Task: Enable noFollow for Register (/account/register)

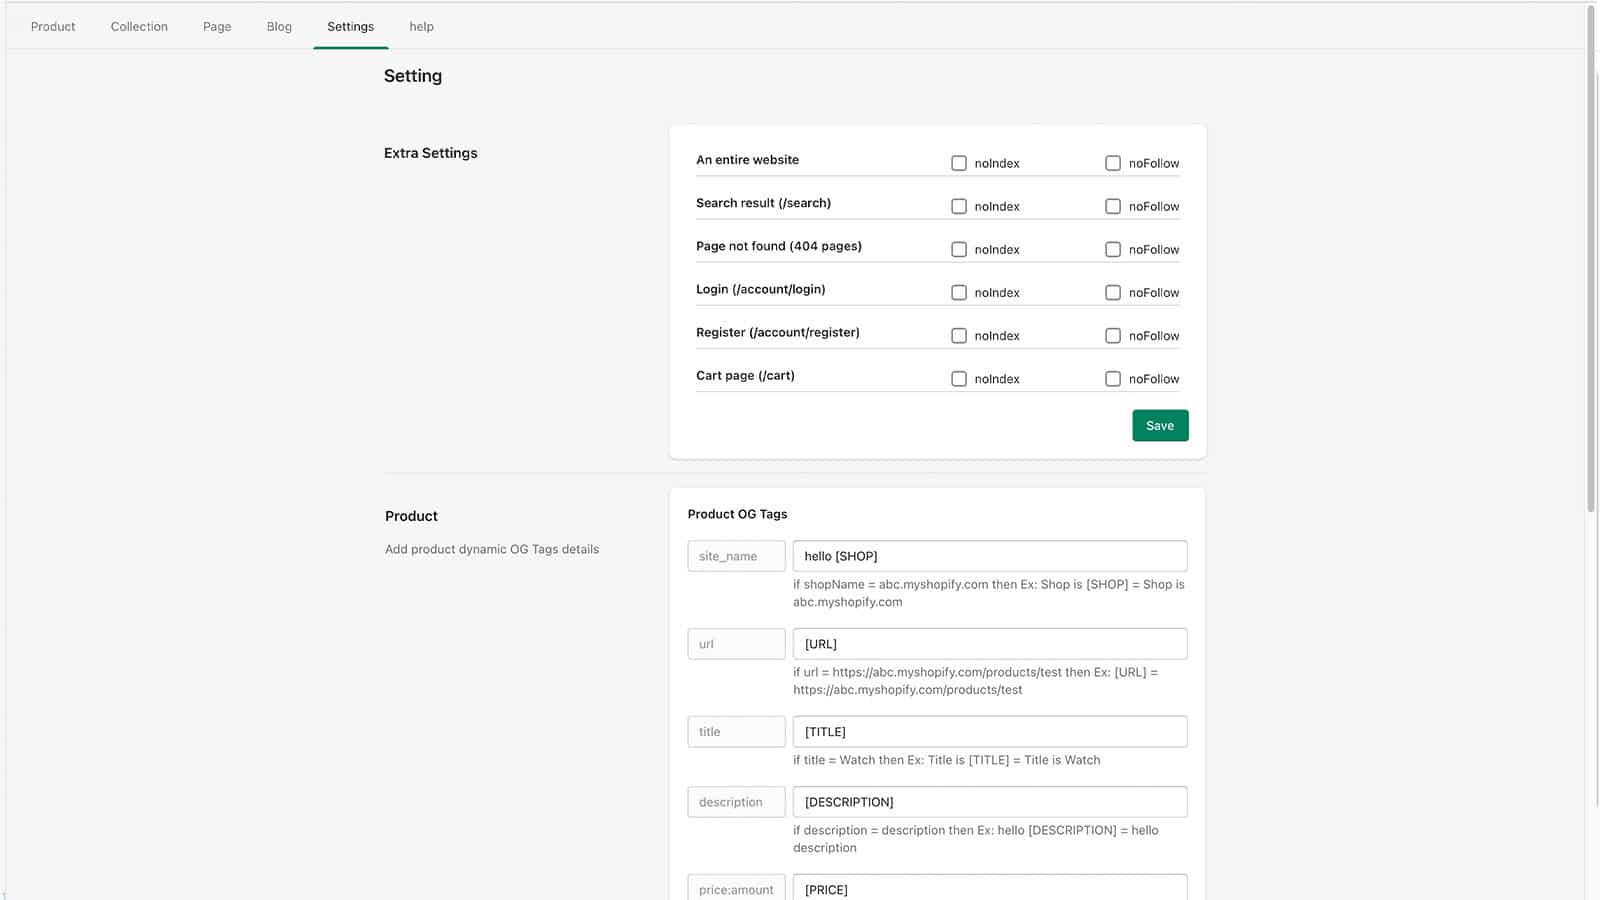Action: pos(1113,335)
